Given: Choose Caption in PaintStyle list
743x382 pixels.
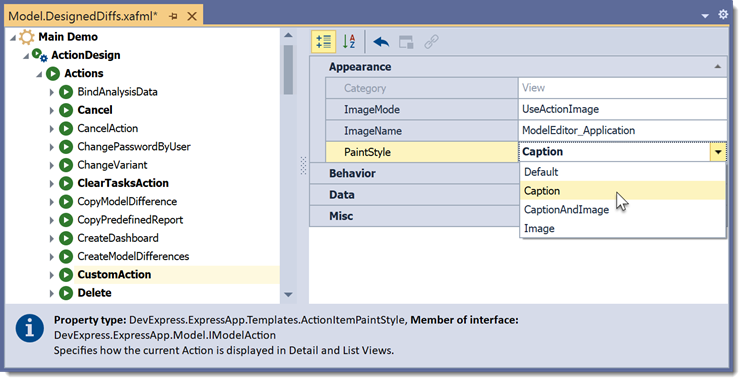Looking at the screenshot, I should (623, 191).
